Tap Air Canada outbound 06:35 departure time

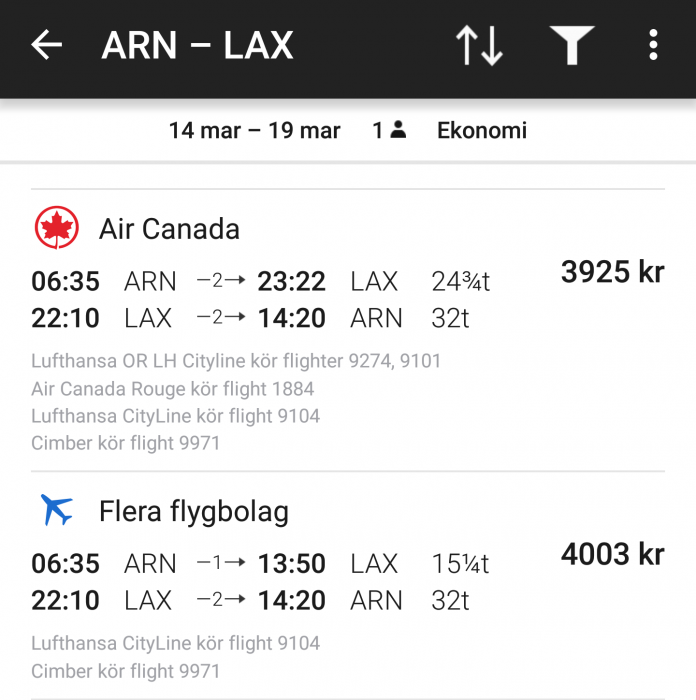[66, 282]
